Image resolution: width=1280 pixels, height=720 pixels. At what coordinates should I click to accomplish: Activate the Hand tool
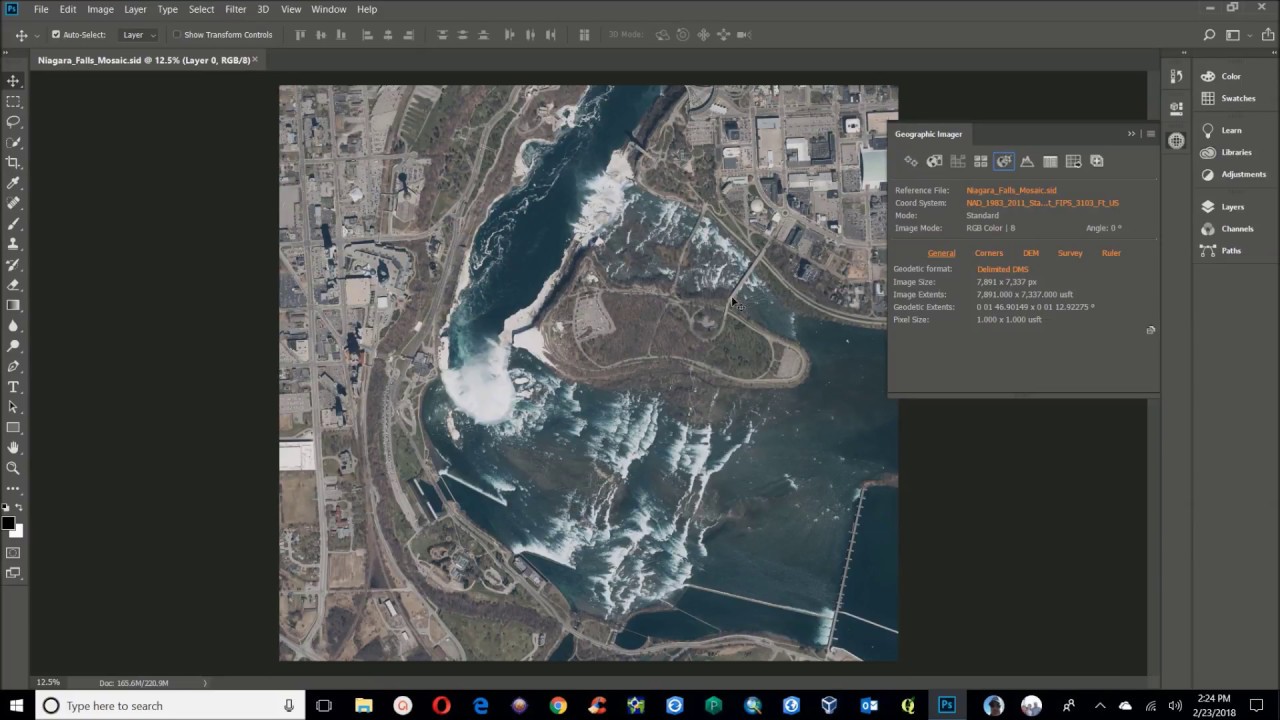click(13, 448)
